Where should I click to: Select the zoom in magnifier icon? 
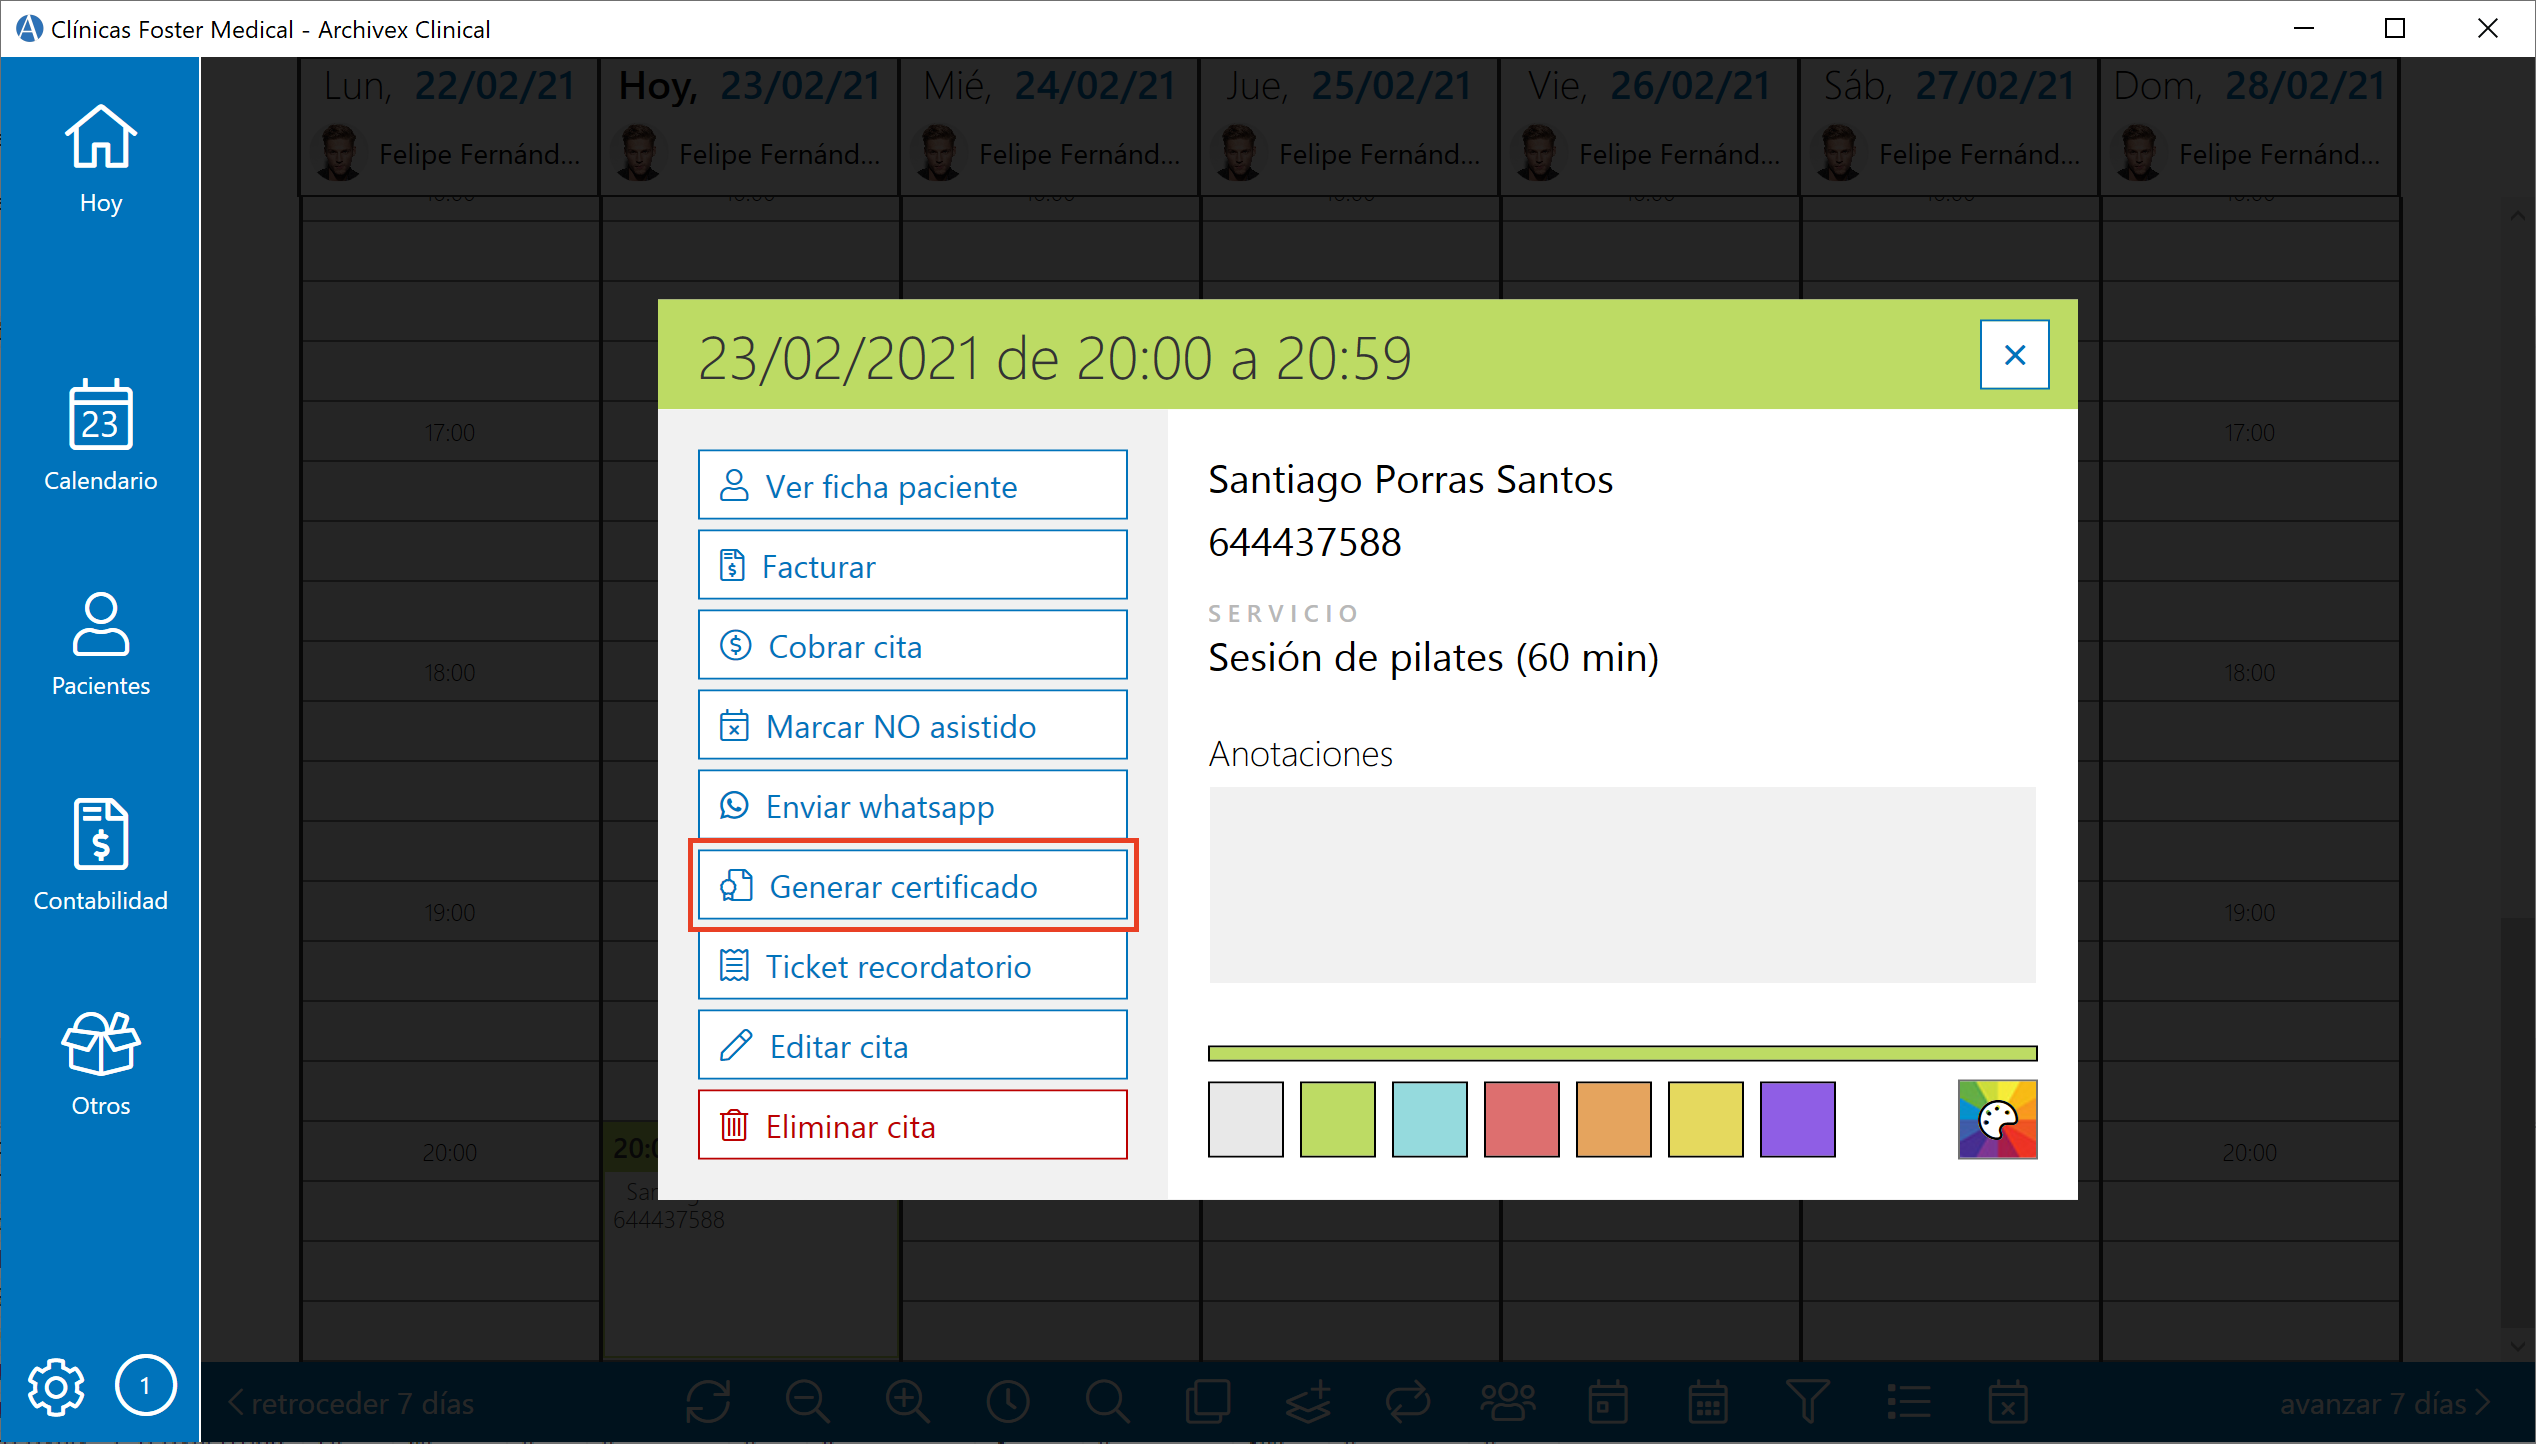pos(907,1402)
